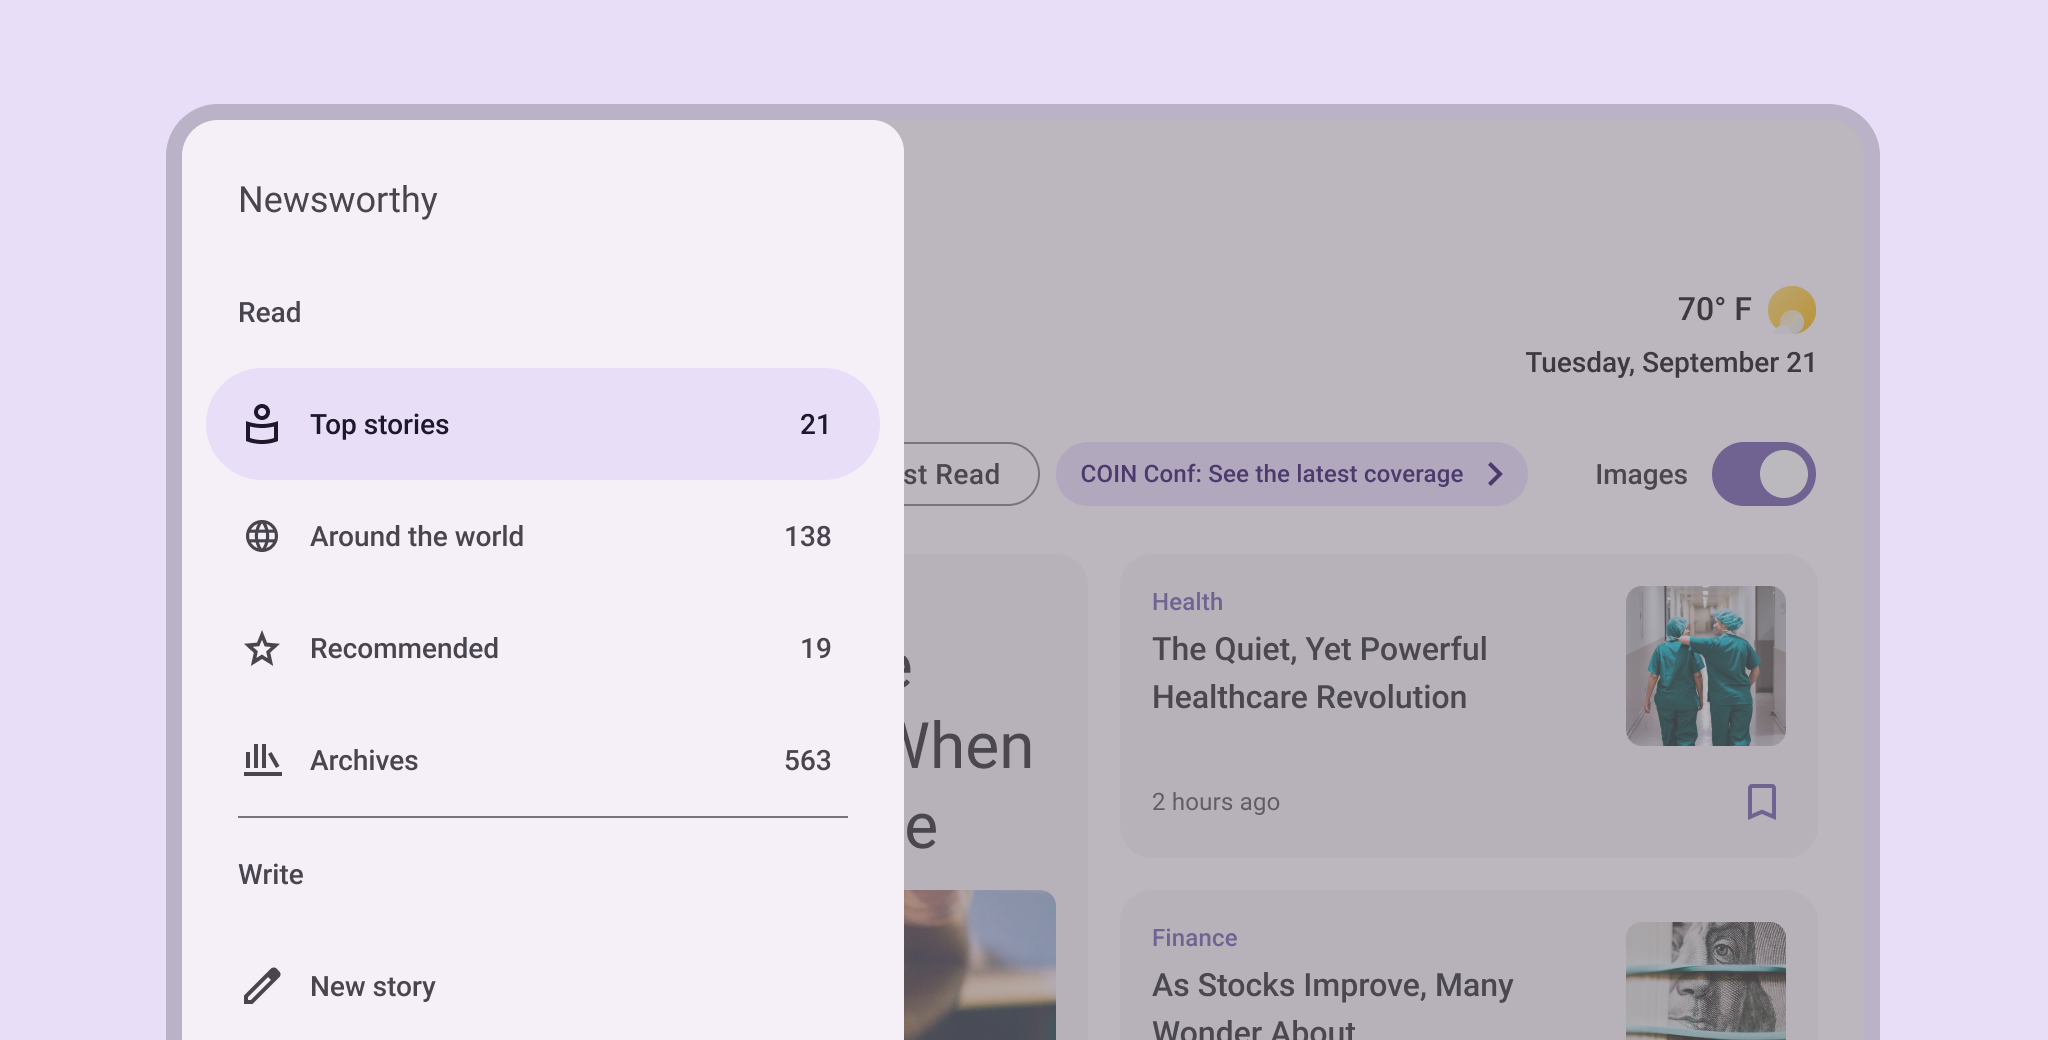Viewport: 2048px width, 1040px height.
Task: Click the pencil icon for New story
Action: tap(262, 986)
